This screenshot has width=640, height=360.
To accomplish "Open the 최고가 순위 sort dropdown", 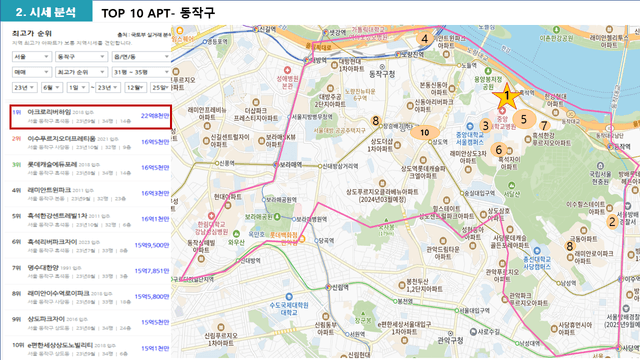I will (x=81, y=72).
